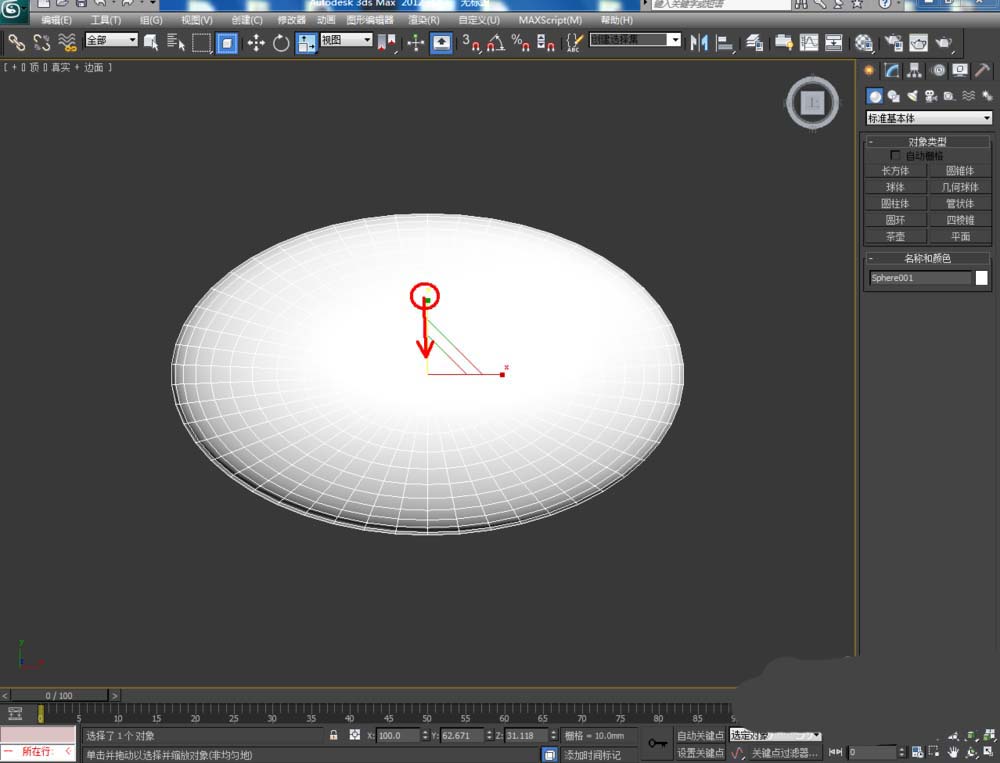Open the Modify panel tab
This screenshot has height=763, width=1000.
[892, 70]
